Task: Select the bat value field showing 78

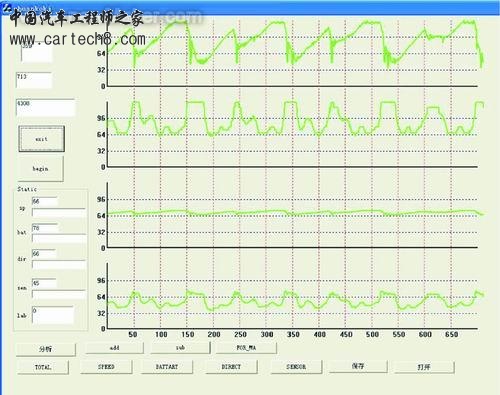Action: pyautogui.click(x=45, y=228)
